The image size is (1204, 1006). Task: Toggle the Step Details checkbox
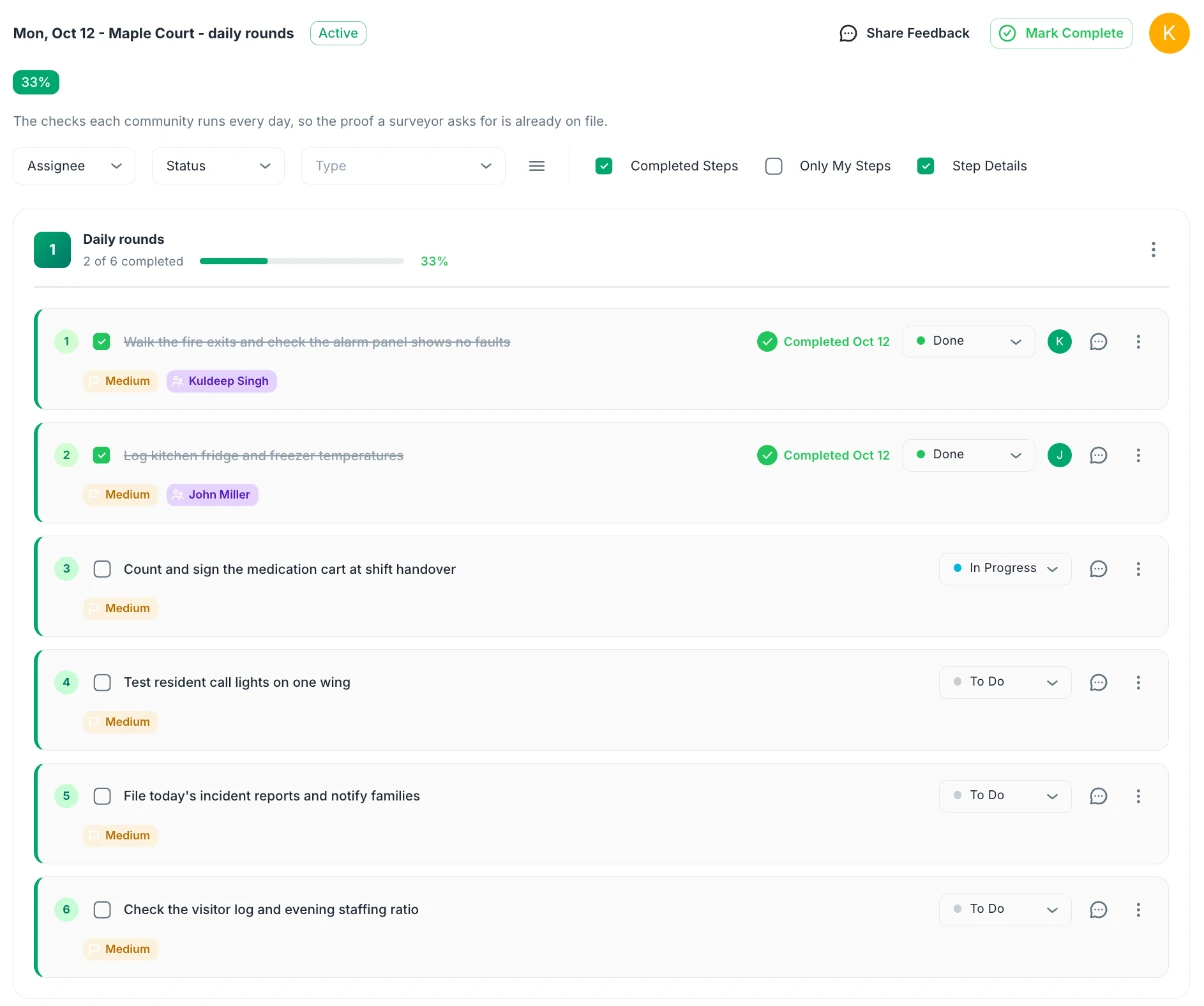click(x=926, y=166)
